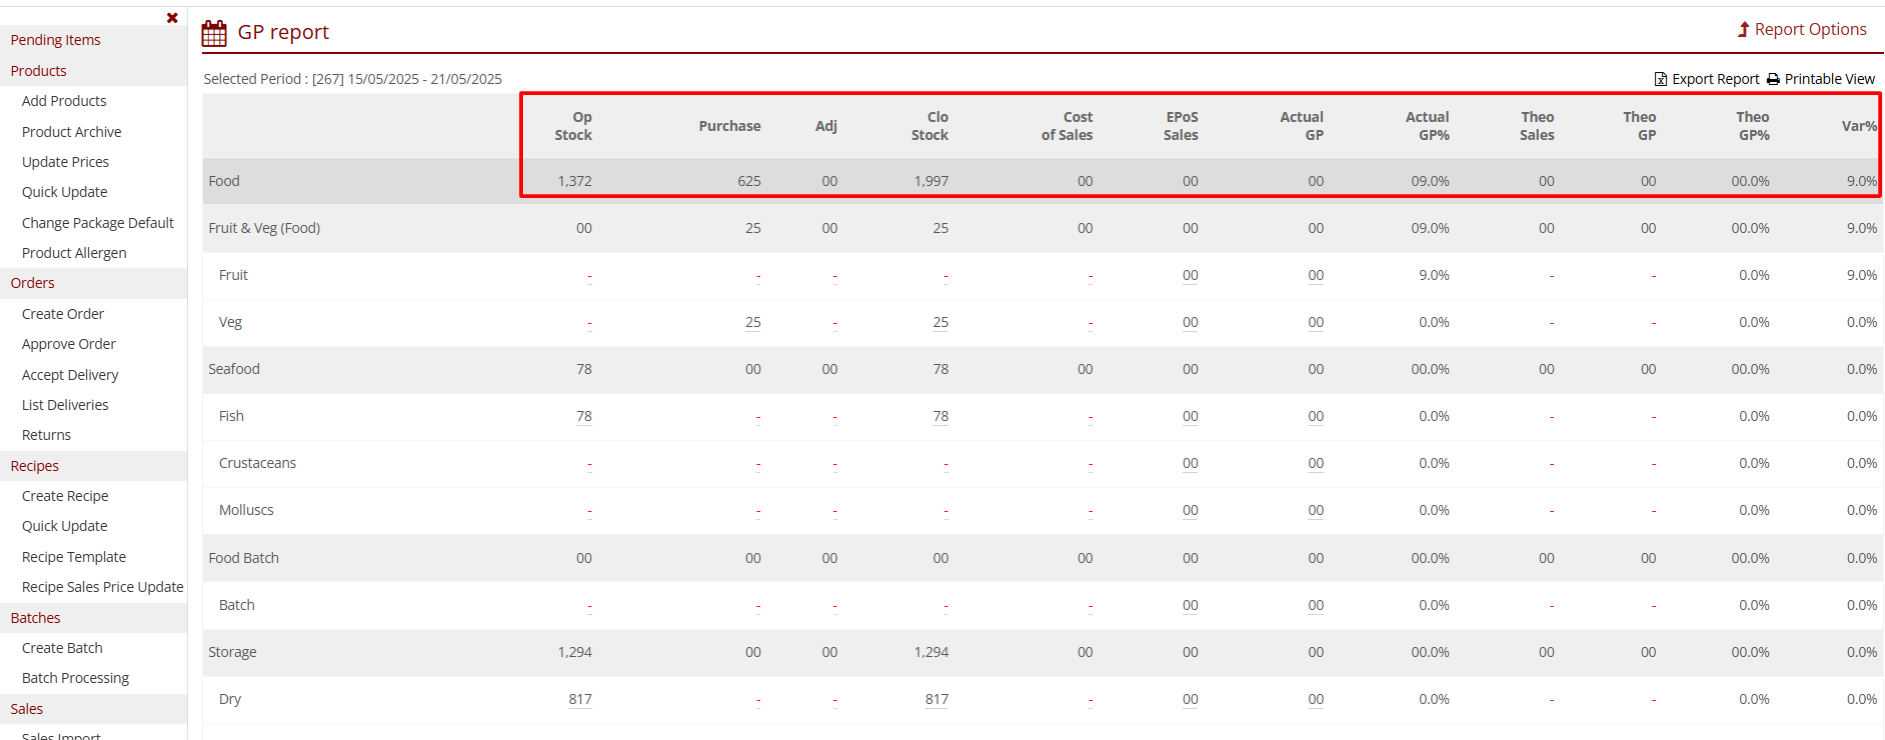Screen dimensions: 1885x740
Task: Click Fish opening stock value 78
Action: 583,416
